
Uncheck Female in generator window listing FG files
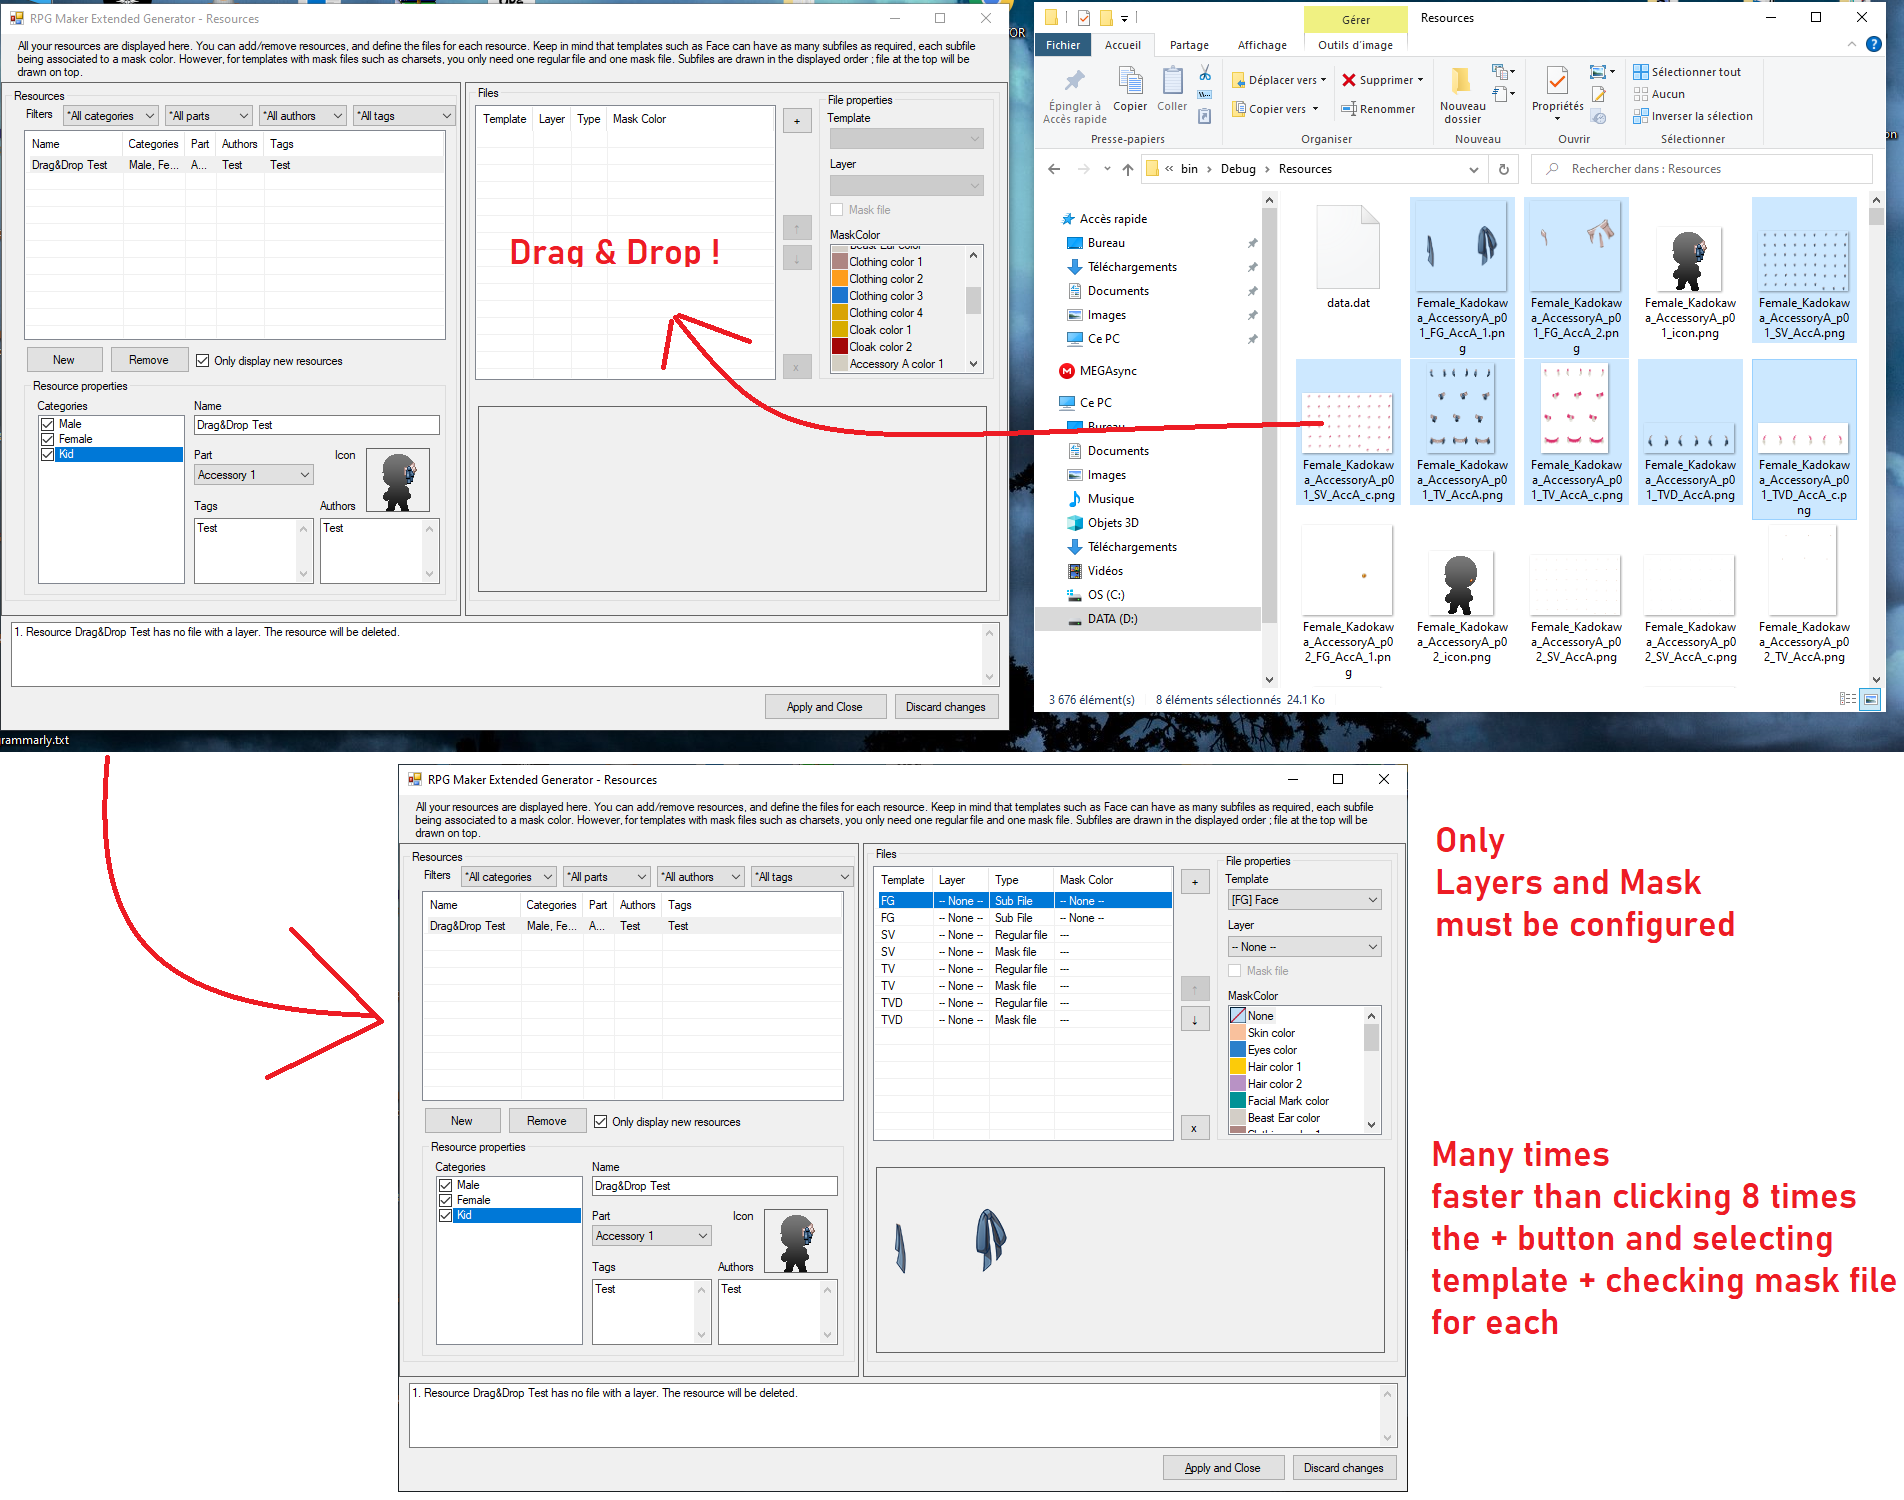tap(446, 1201)
